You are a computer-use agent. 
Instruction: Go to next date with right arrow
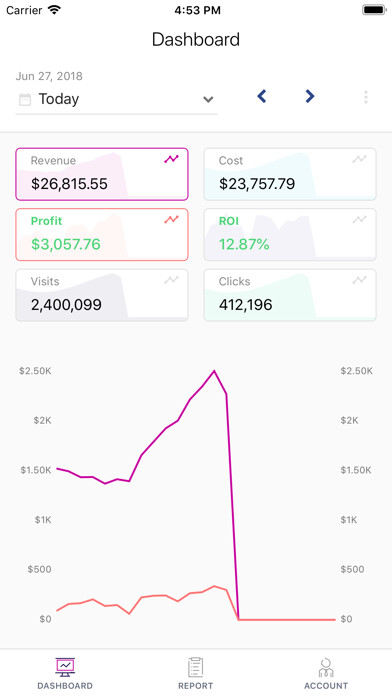(310, 96)
